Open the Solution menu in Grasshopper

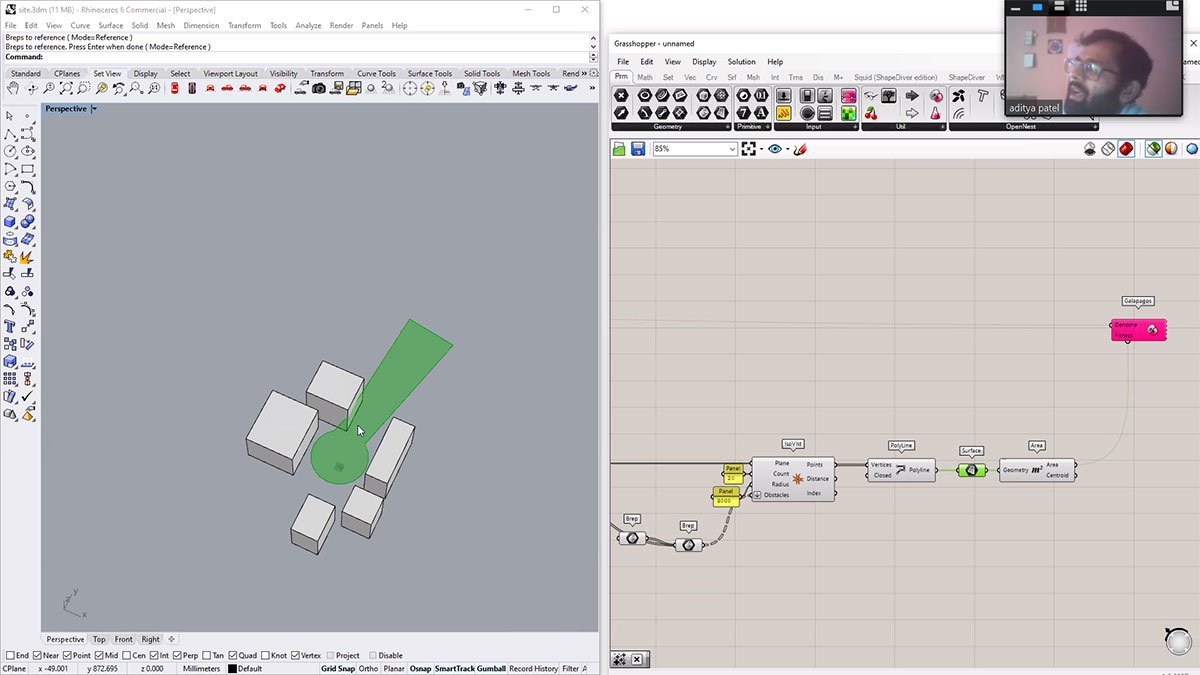741,62
